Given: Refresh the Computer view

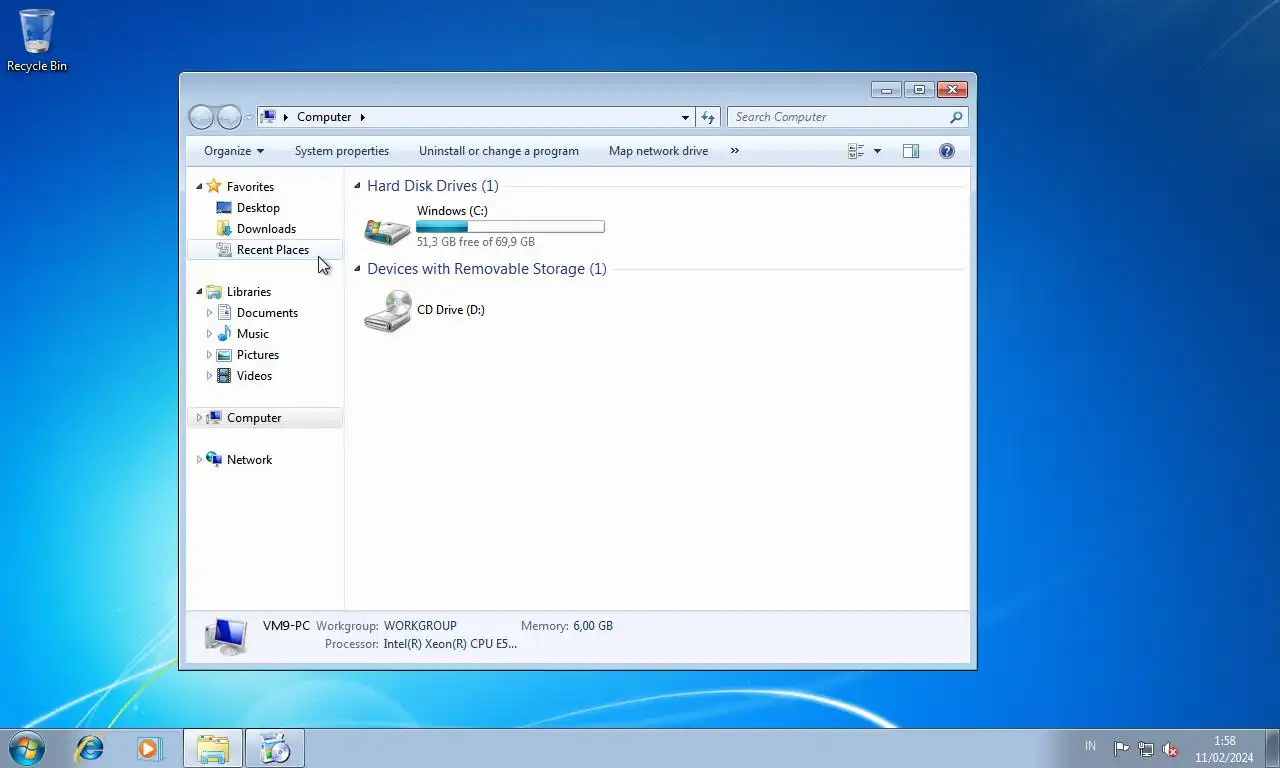Looking at the screenshot, I should [708, 117].
